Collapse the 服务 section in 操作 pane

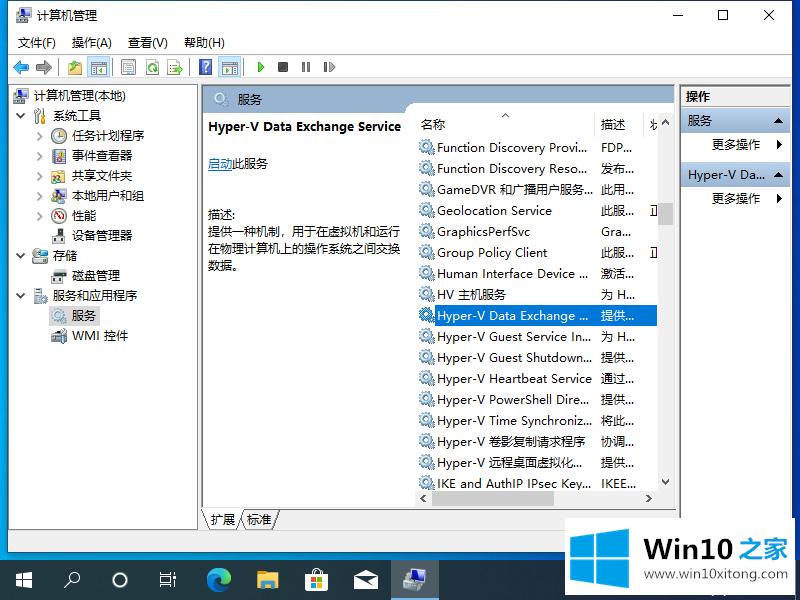(779, 121)
